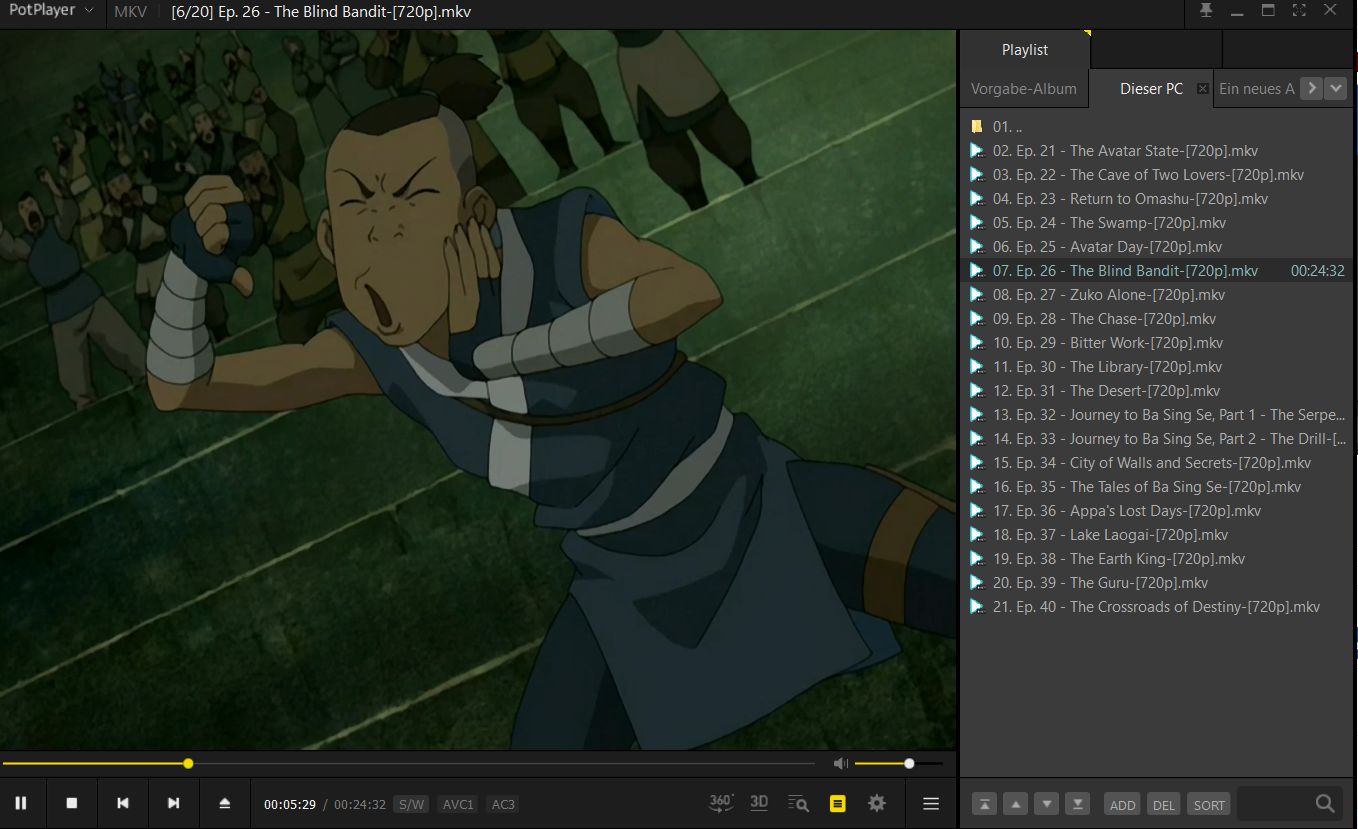Select Ep. 32 - Journey to Ba Sing Se Part 1

coord(1156,415)
